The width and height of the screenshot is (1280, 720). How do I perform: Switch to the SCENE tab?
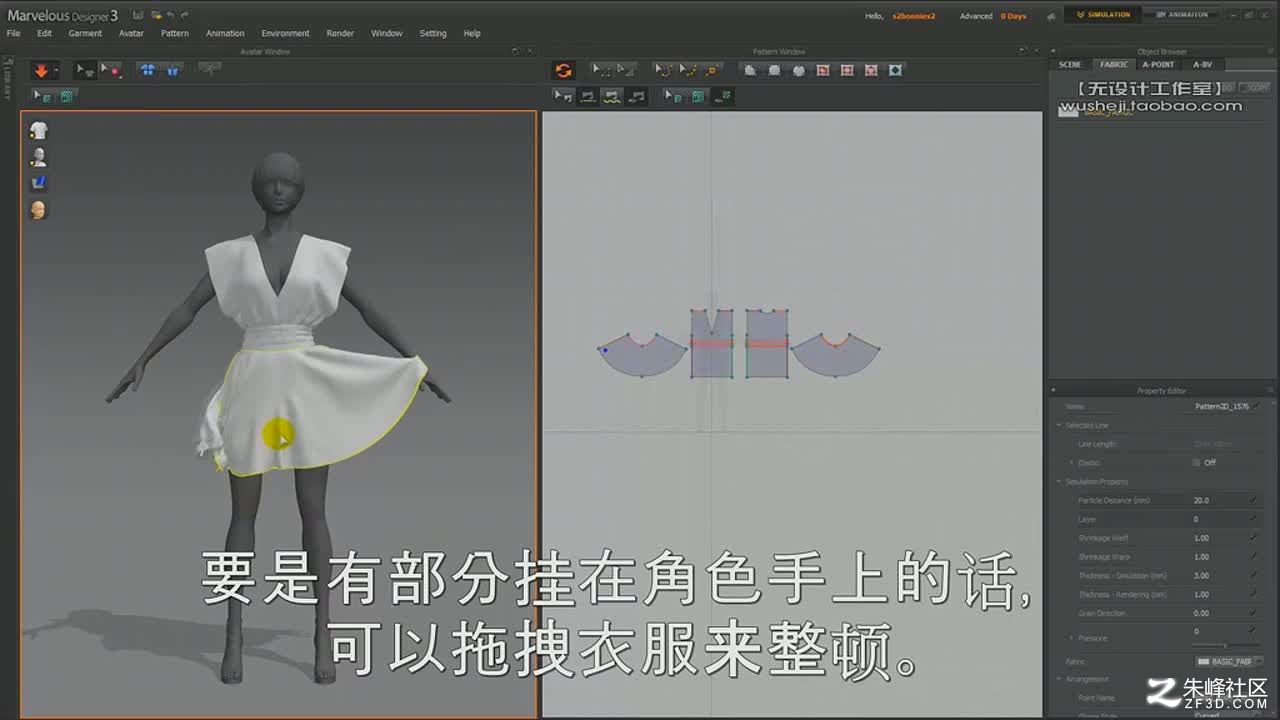point(1070,64)
